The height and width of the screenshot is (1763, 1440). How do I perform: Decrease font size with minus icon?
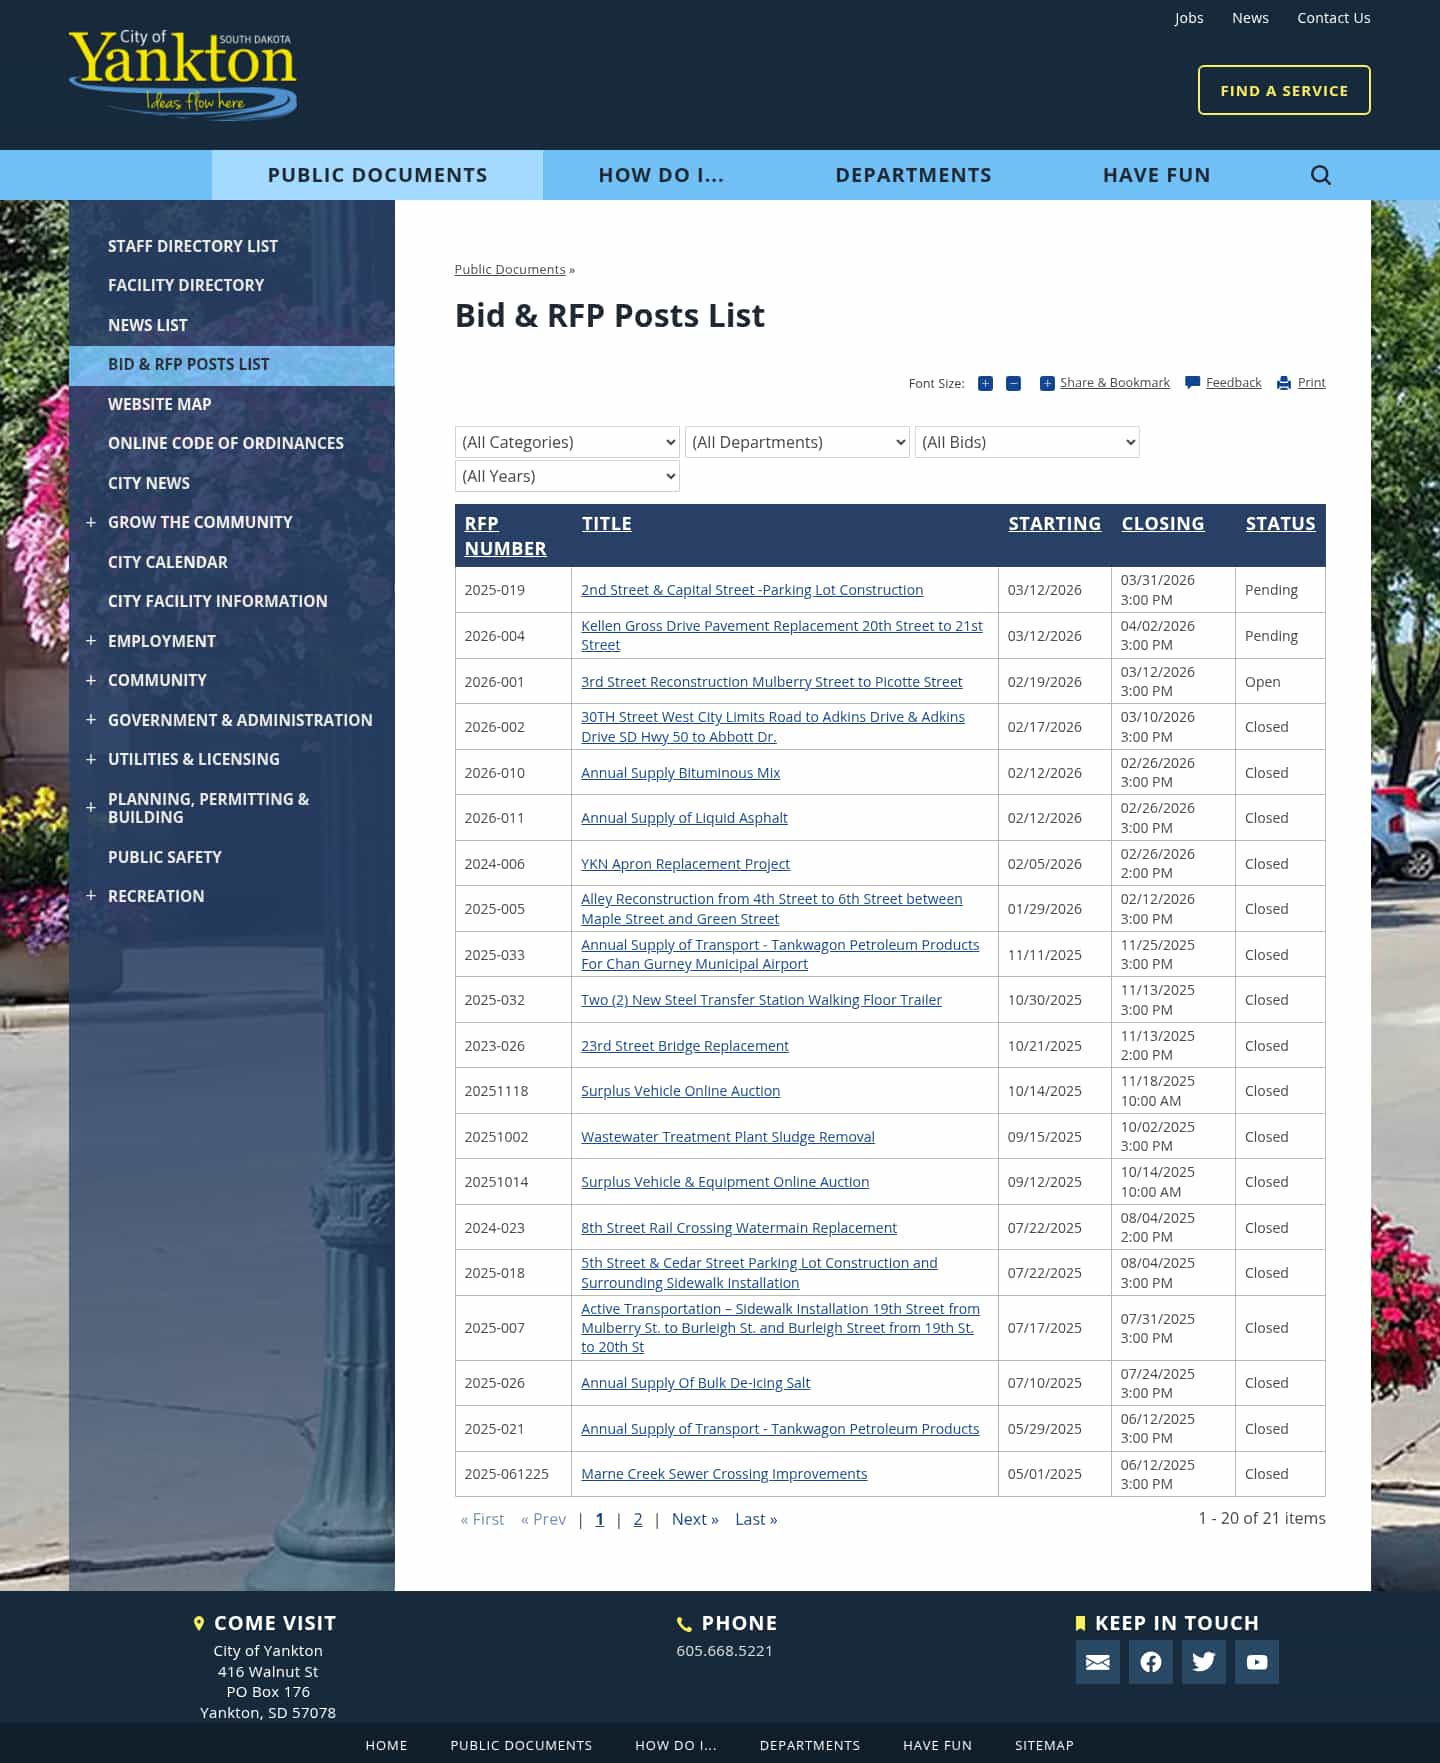(x=1013, y=383)
